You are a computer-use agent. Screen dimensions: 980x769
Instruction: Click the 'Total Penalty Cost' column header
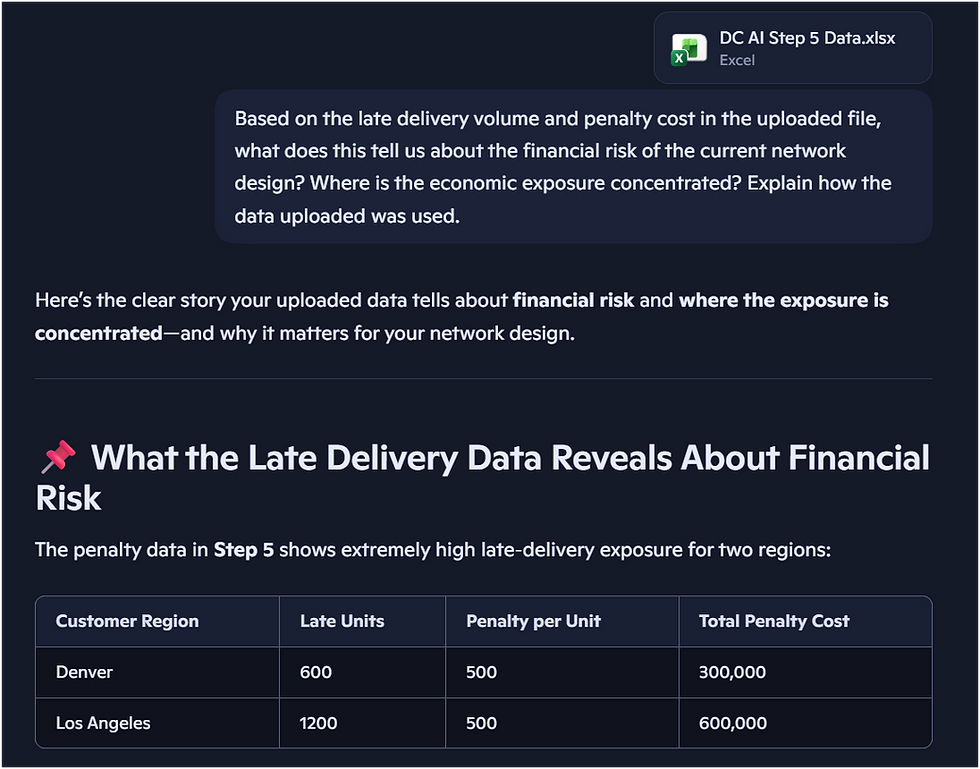774,621
